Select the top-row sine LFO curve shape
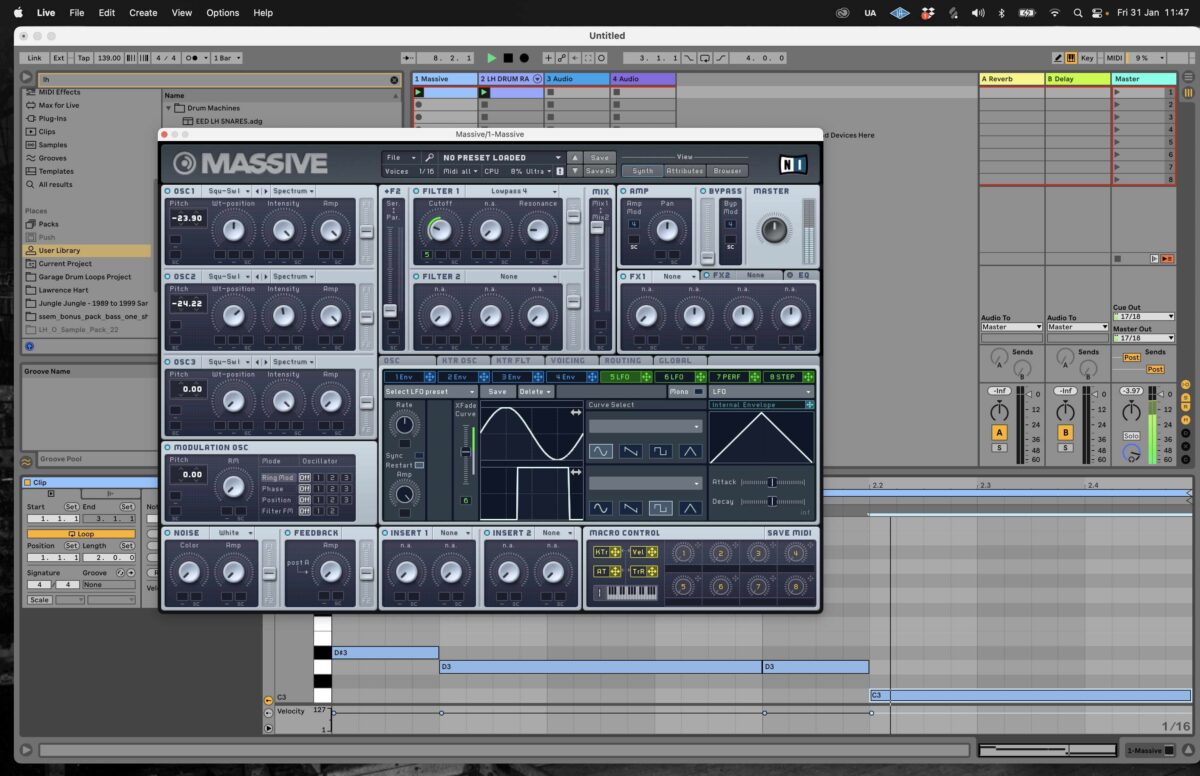This screenshot has width=1200, height=776. (x=601, y=452)
